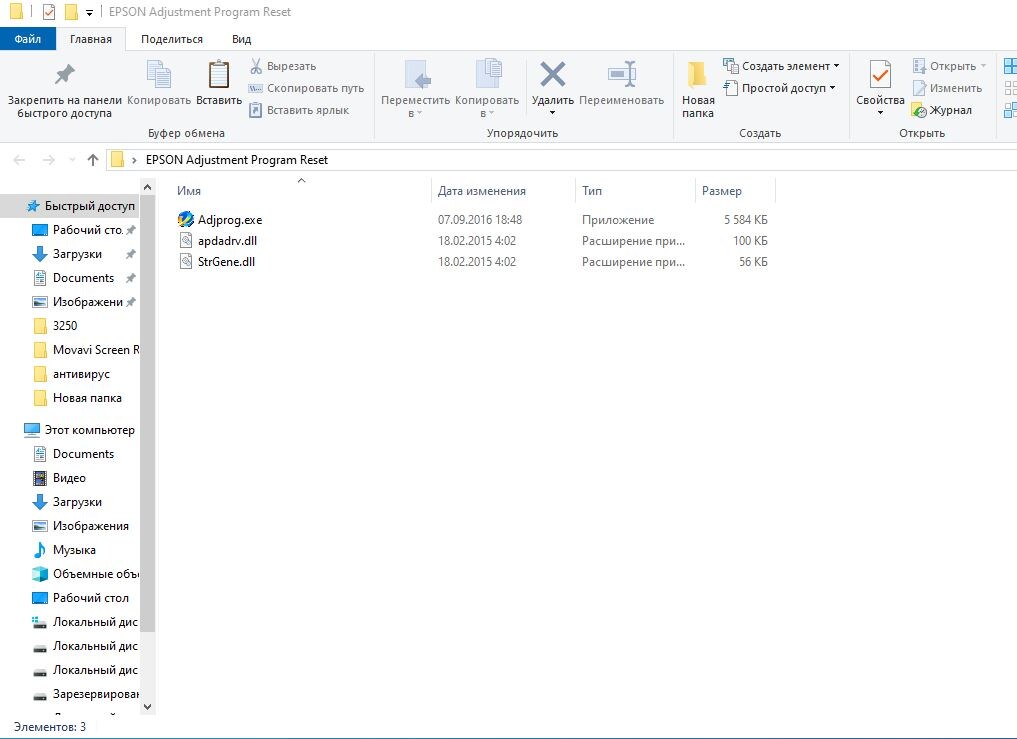This screenshot has height=739, width=1017.
Task: Click the Переименовать icon
Action: [621, 74]
